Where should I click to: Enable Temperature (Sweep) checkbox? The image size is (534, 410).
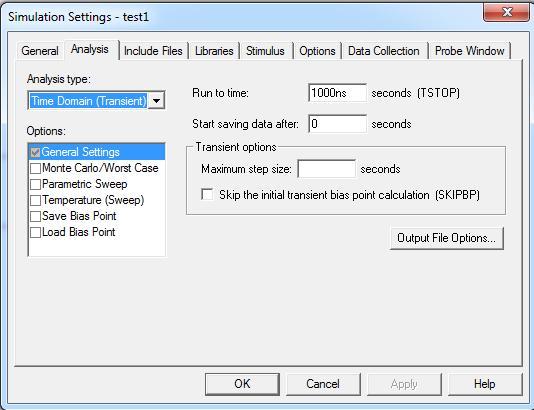(x=35, y=200)
